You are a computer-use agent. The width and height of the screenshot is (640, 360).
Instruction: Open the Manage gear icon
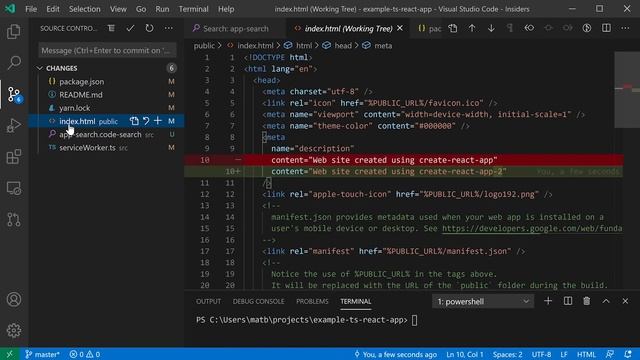pyautogui.click(x=13, y=330)
